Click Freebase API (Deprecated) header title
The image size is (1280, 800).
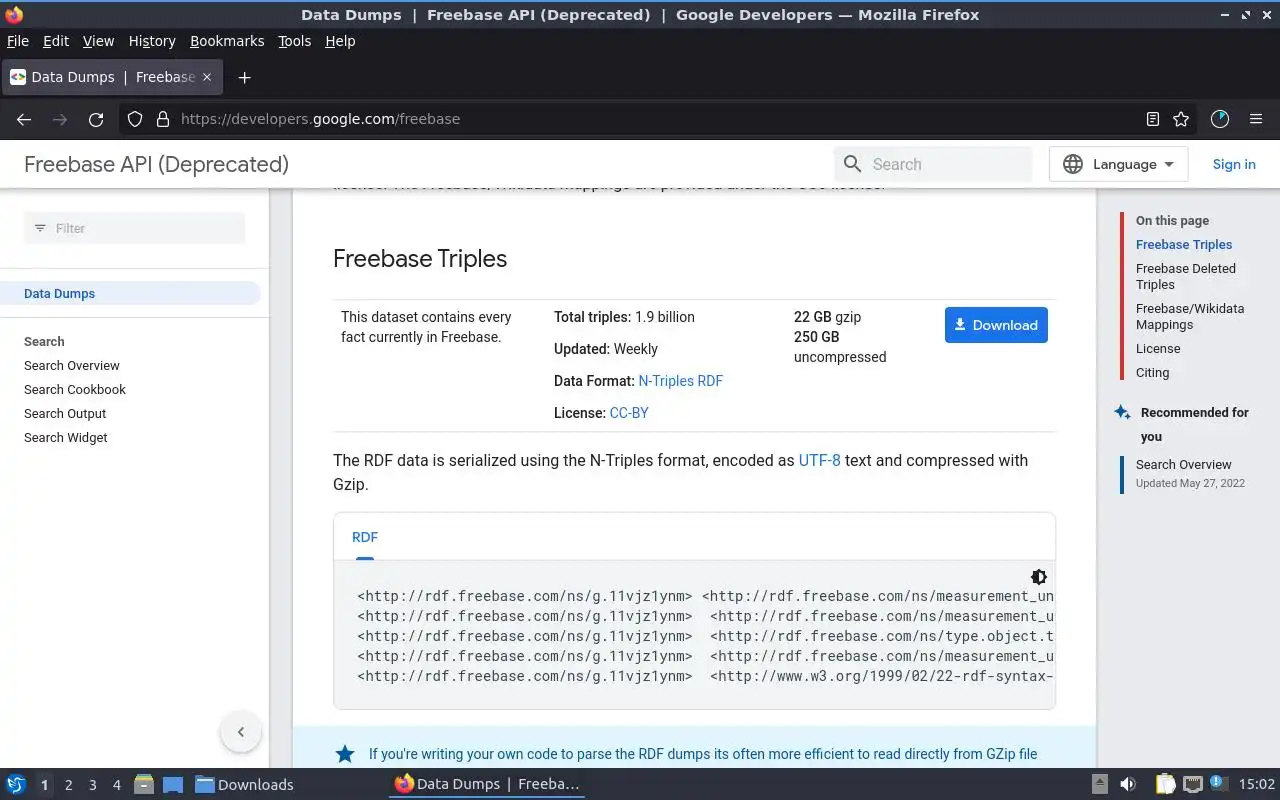[156, 164]
